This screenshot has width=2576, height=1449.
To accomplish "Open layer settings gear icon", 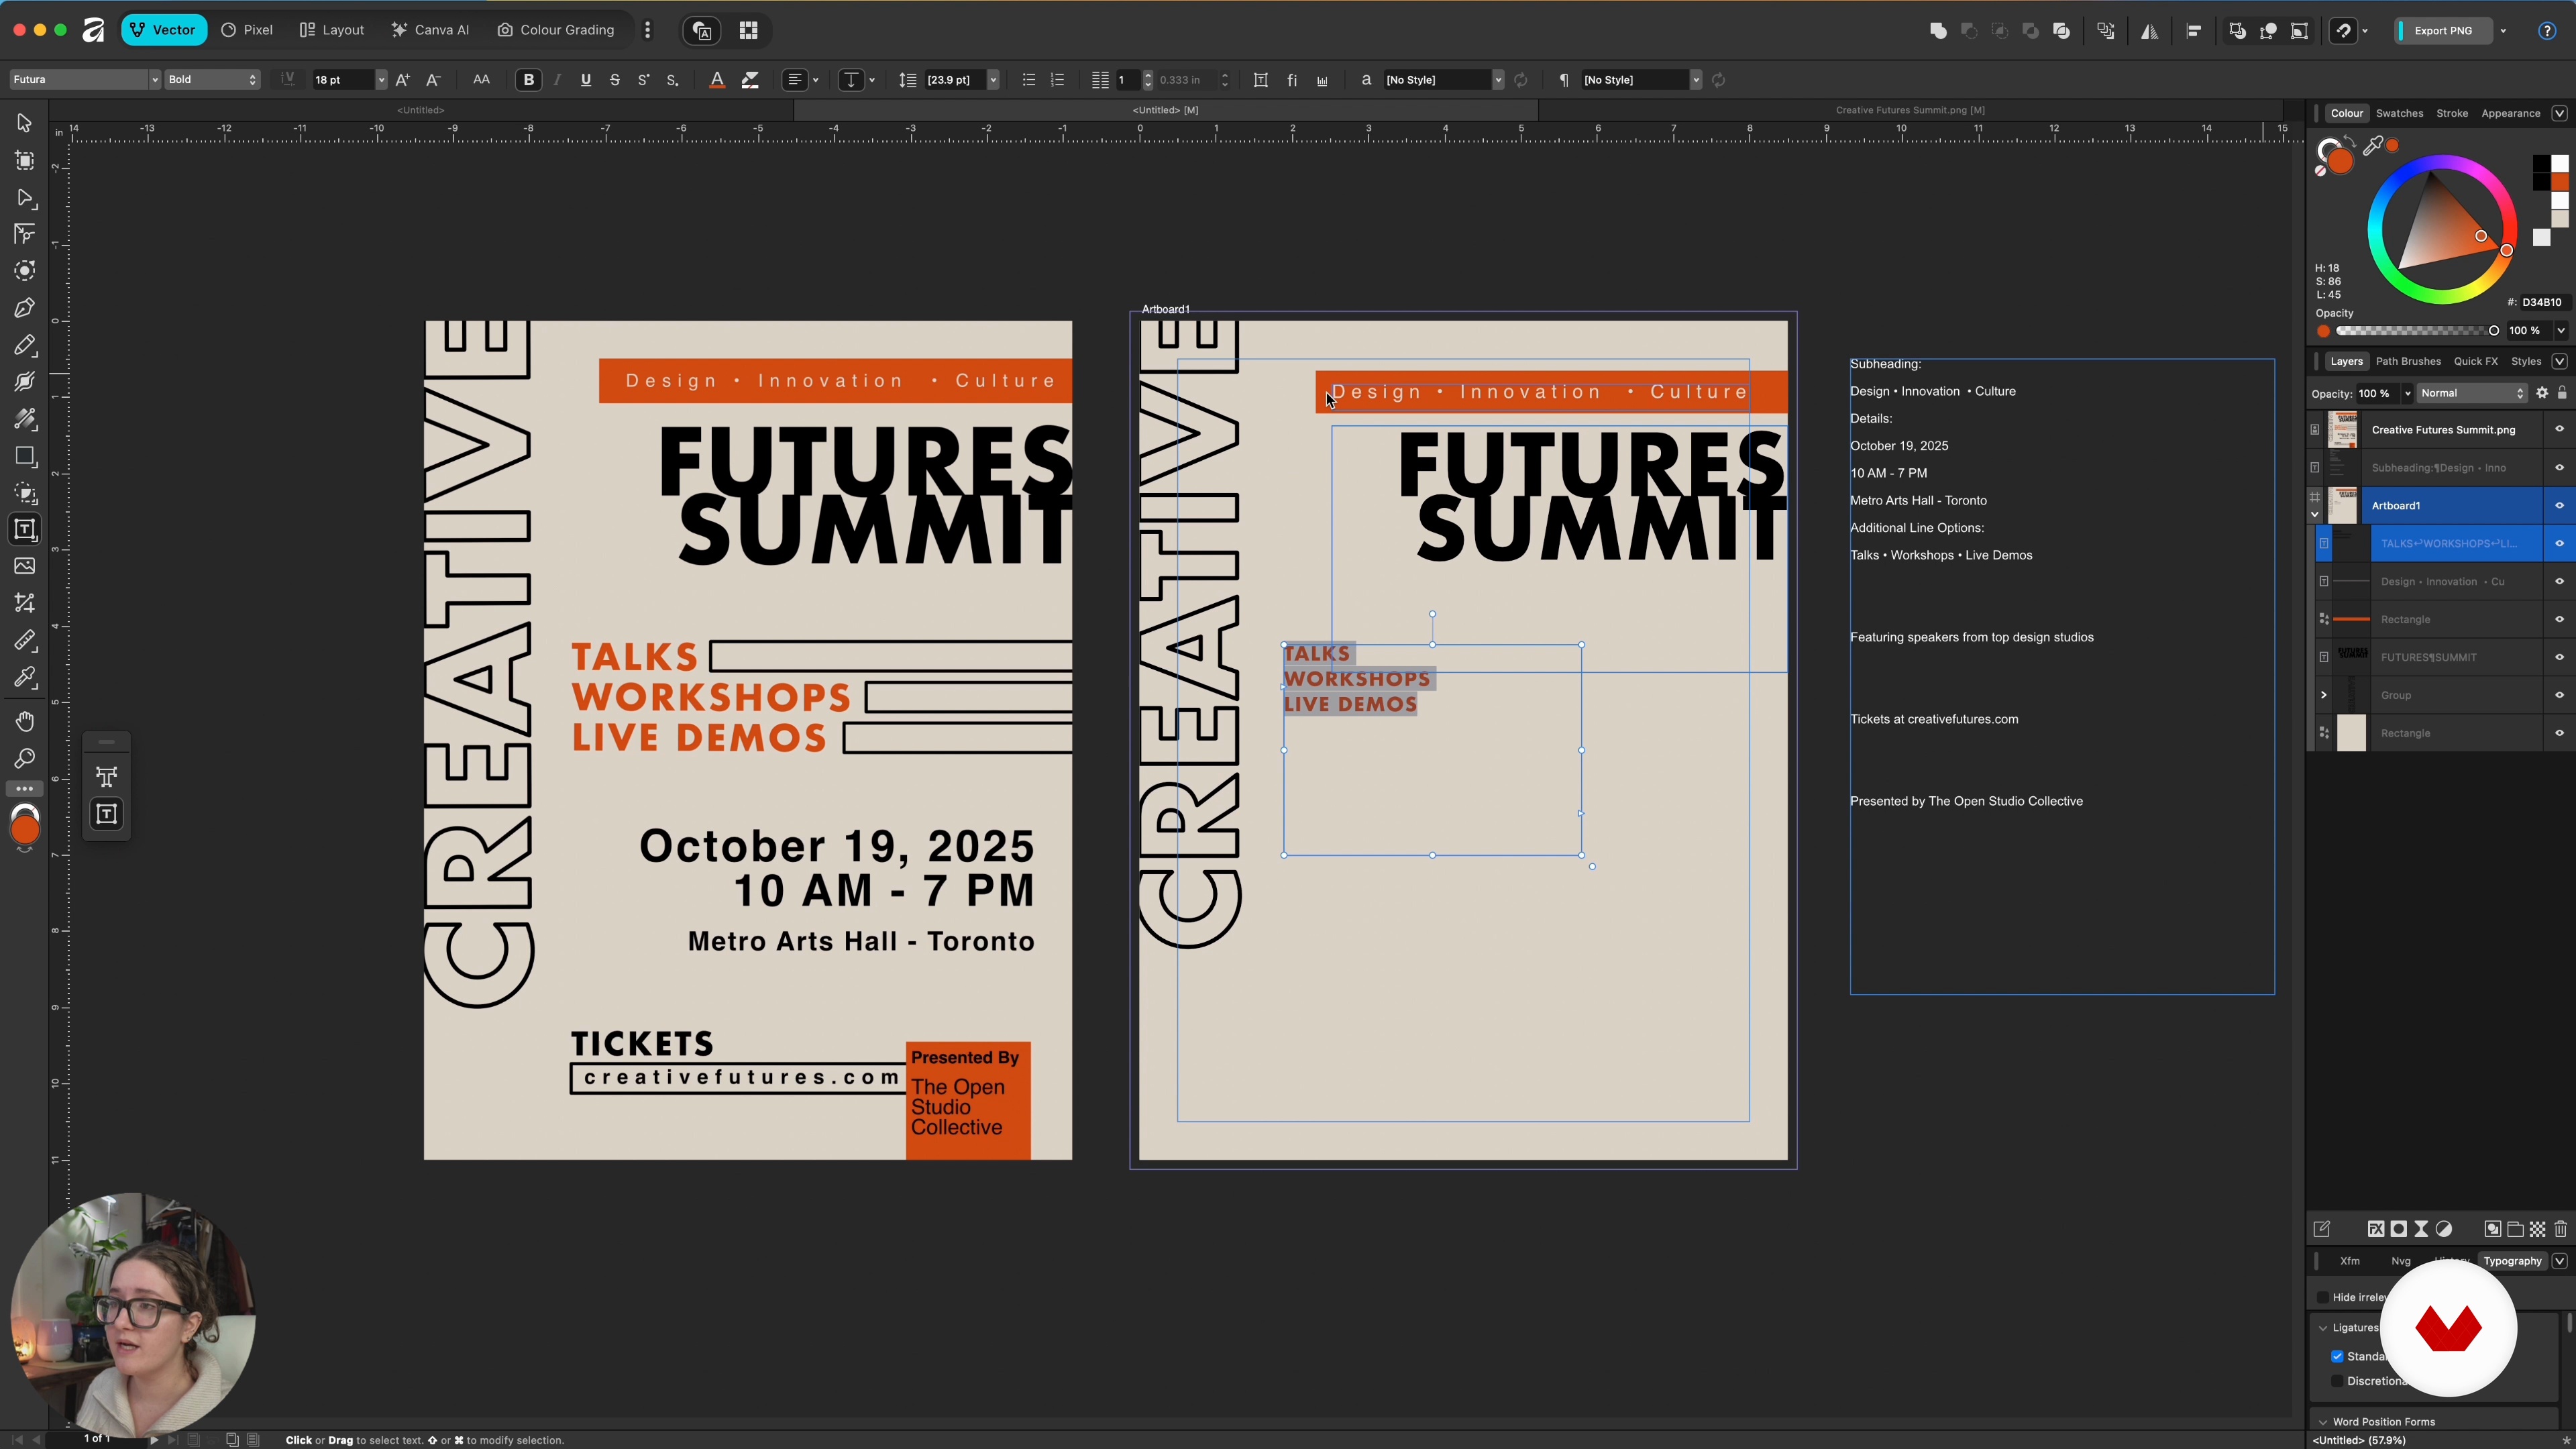I will [x=2541, y=393].
